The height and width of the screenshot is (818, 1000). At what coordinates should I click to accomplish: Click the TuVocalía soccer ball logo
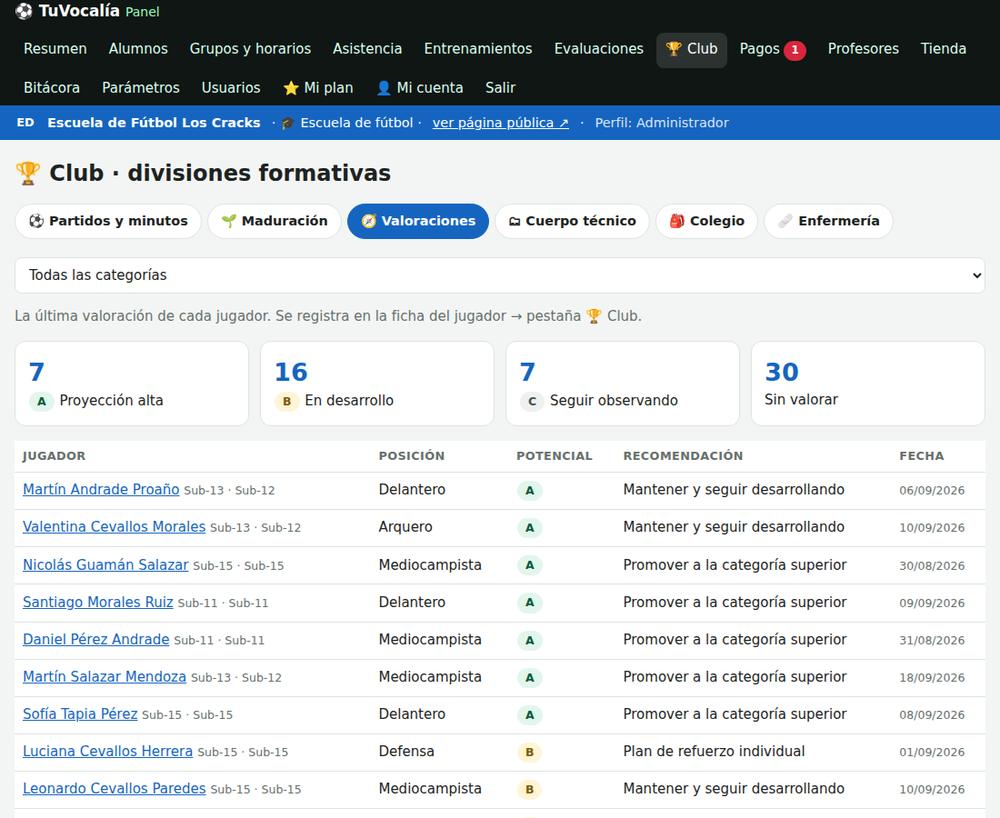point(24,11)
